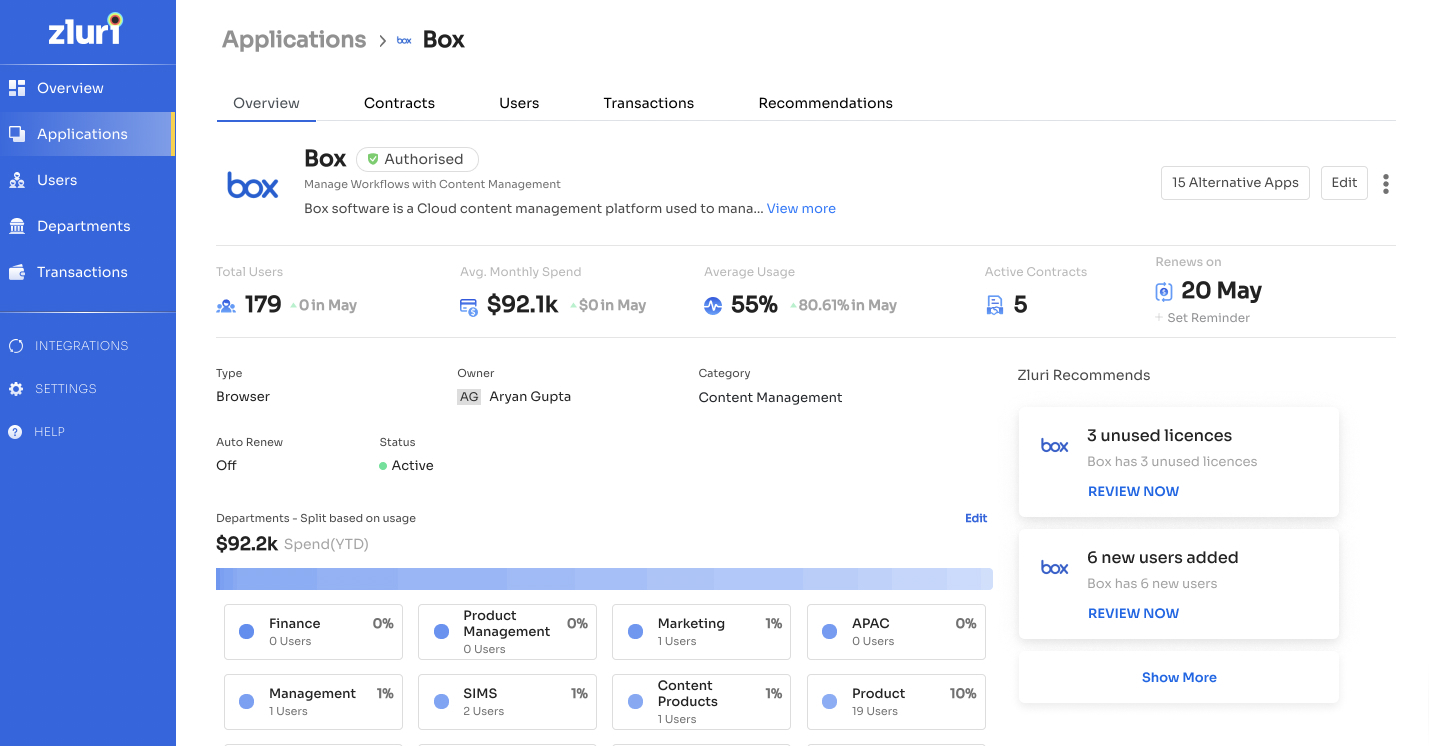Click the $92.1k monthly spend value
Viewport: 1429px width, 746px height.
(x=522, y=305)
